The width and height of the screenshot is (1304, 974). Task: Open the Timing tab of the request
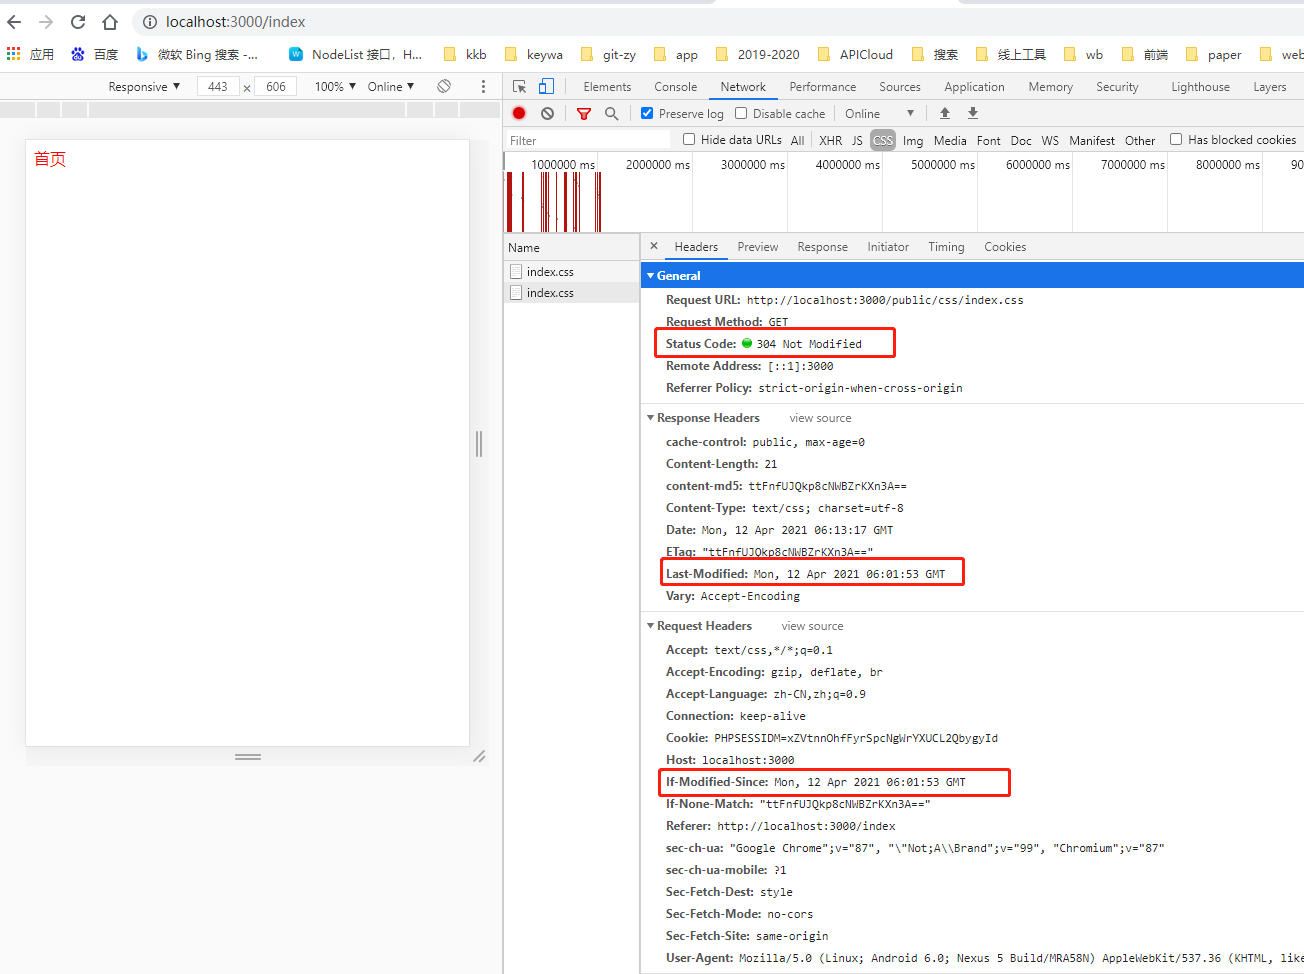tap(945, 247)
